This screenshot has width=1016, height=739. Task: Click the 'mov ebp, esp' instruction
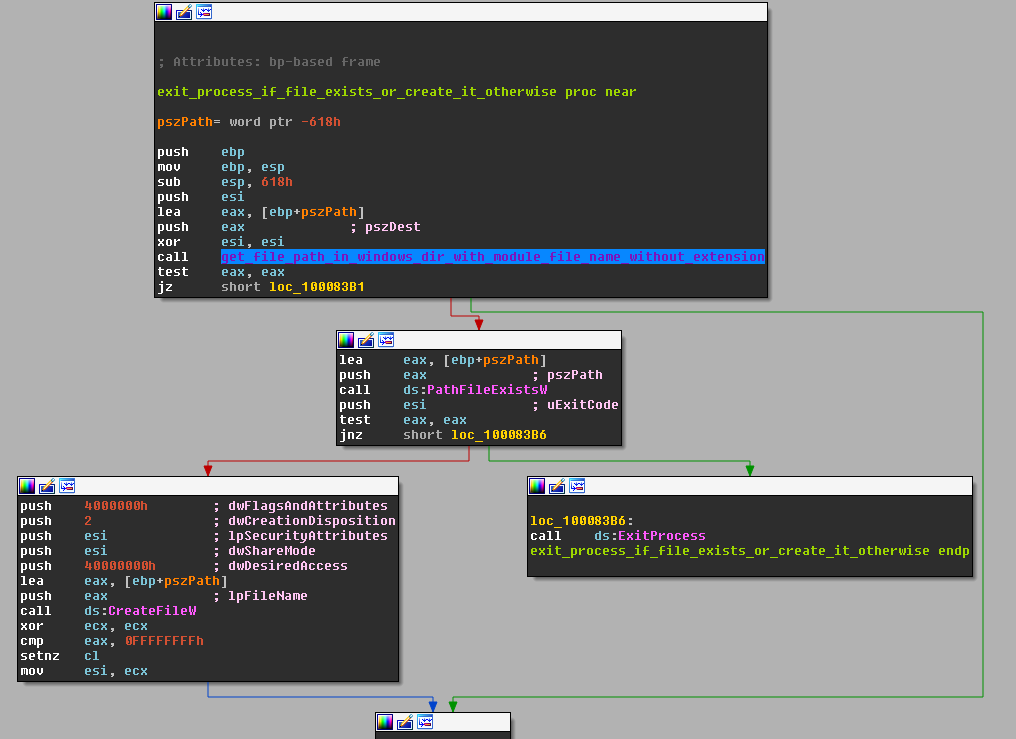pyautogui.click(x=221, y=167)
